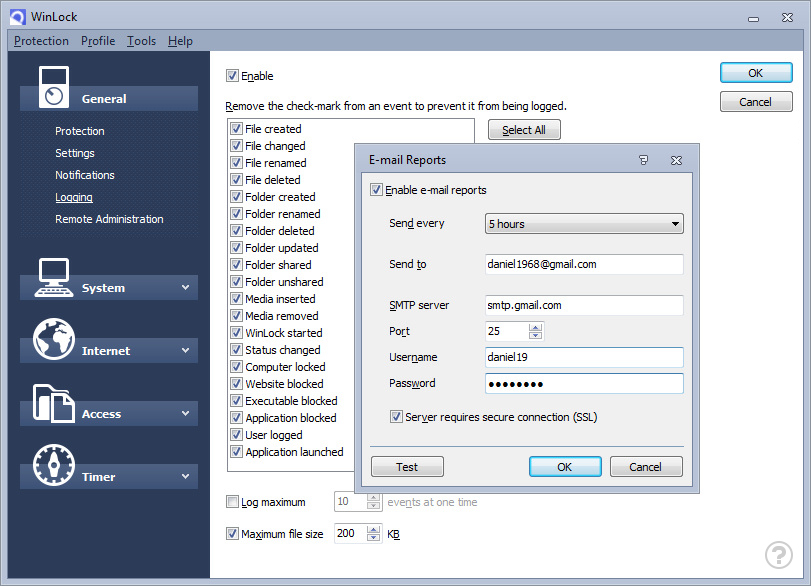The image size is (811, 586).
Task: Expand the Internet section chevron
Action: [x=185, y=351]
